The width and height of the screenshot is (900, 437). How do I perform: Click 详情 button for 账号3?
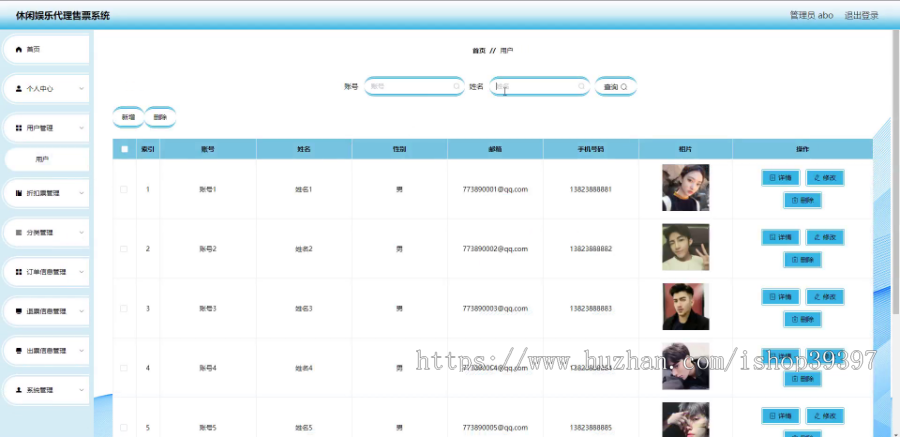(781, 297)
